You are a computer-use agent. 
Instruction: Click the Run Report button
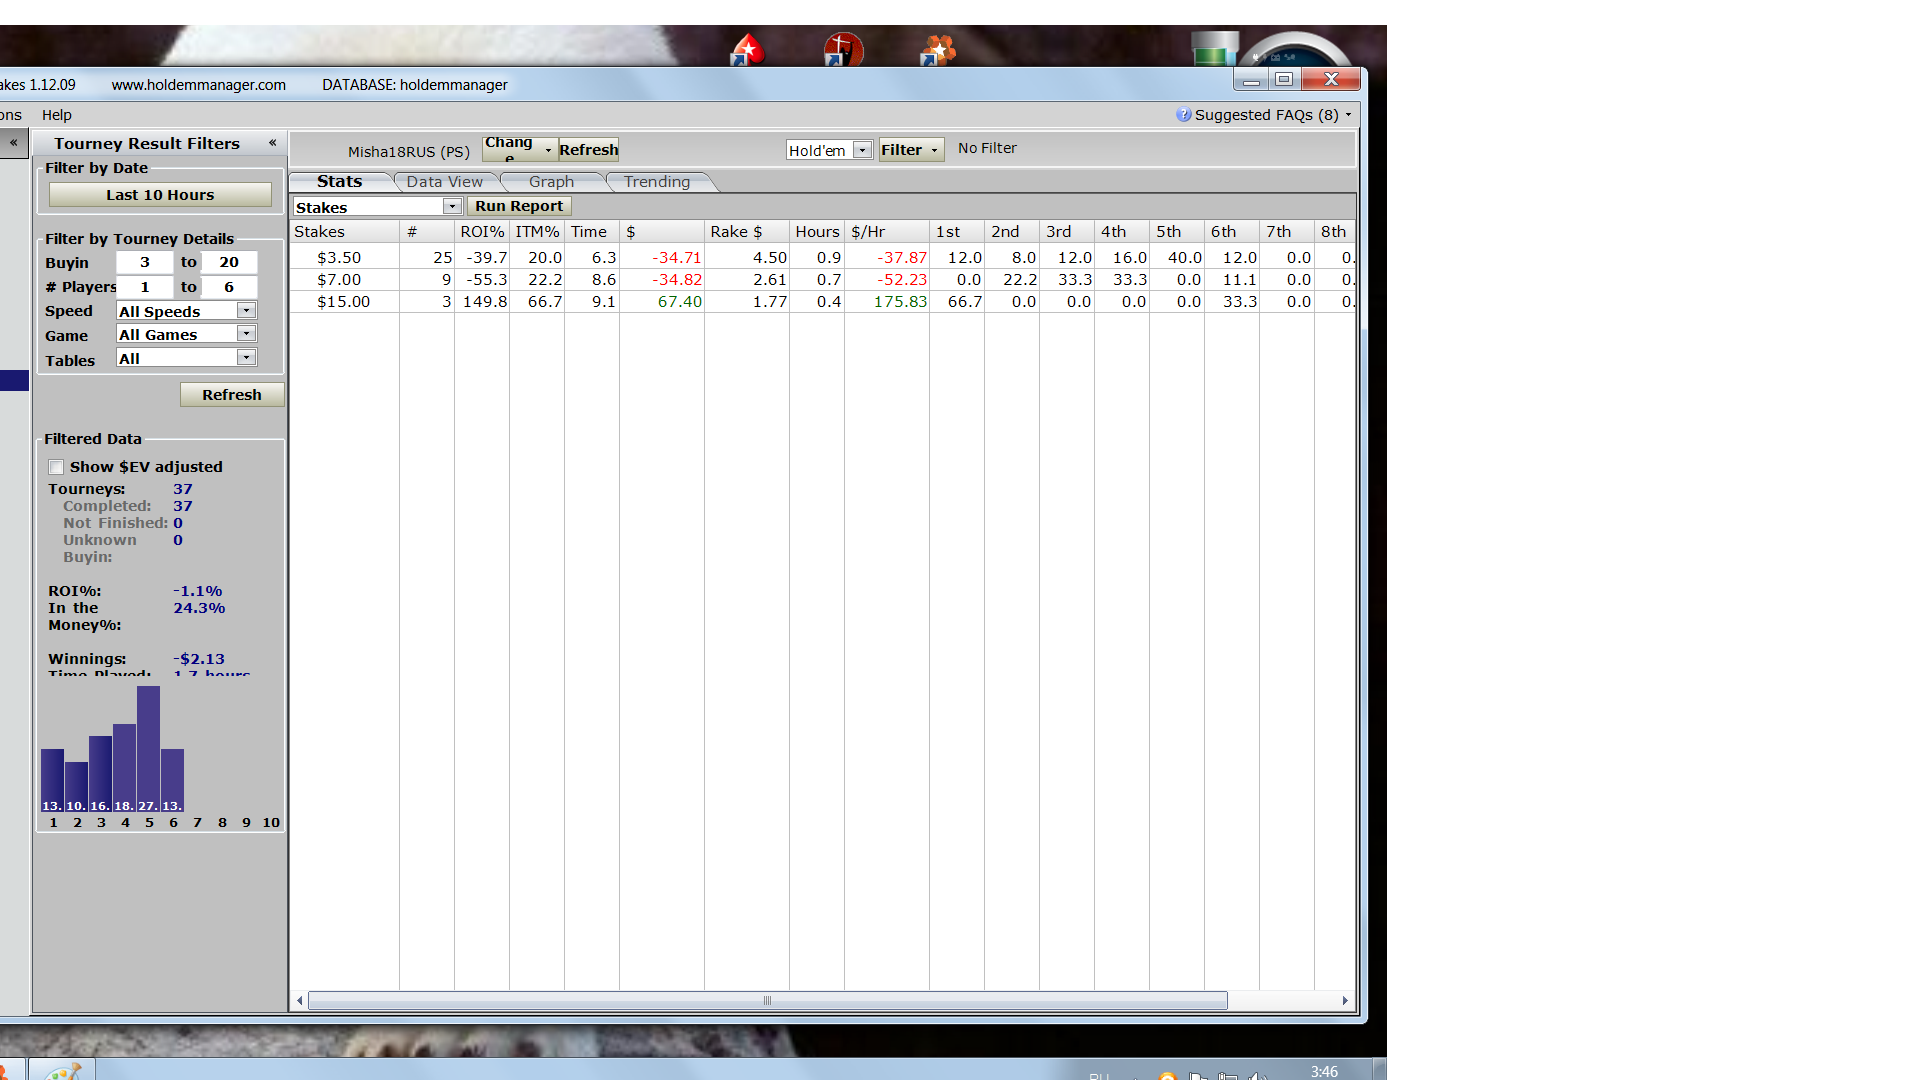pyautogui.click(x=519, y=206)
